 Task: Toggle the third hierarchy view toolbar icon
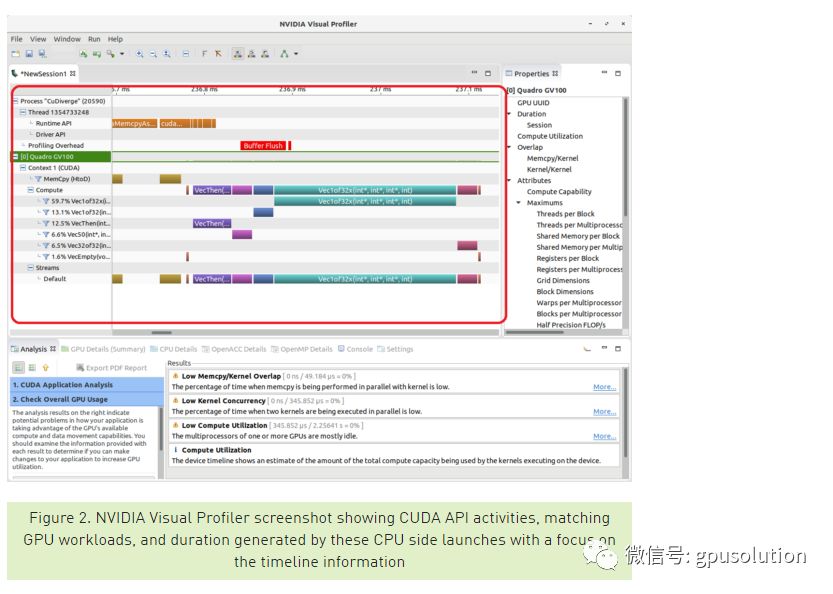coord(265,54)
